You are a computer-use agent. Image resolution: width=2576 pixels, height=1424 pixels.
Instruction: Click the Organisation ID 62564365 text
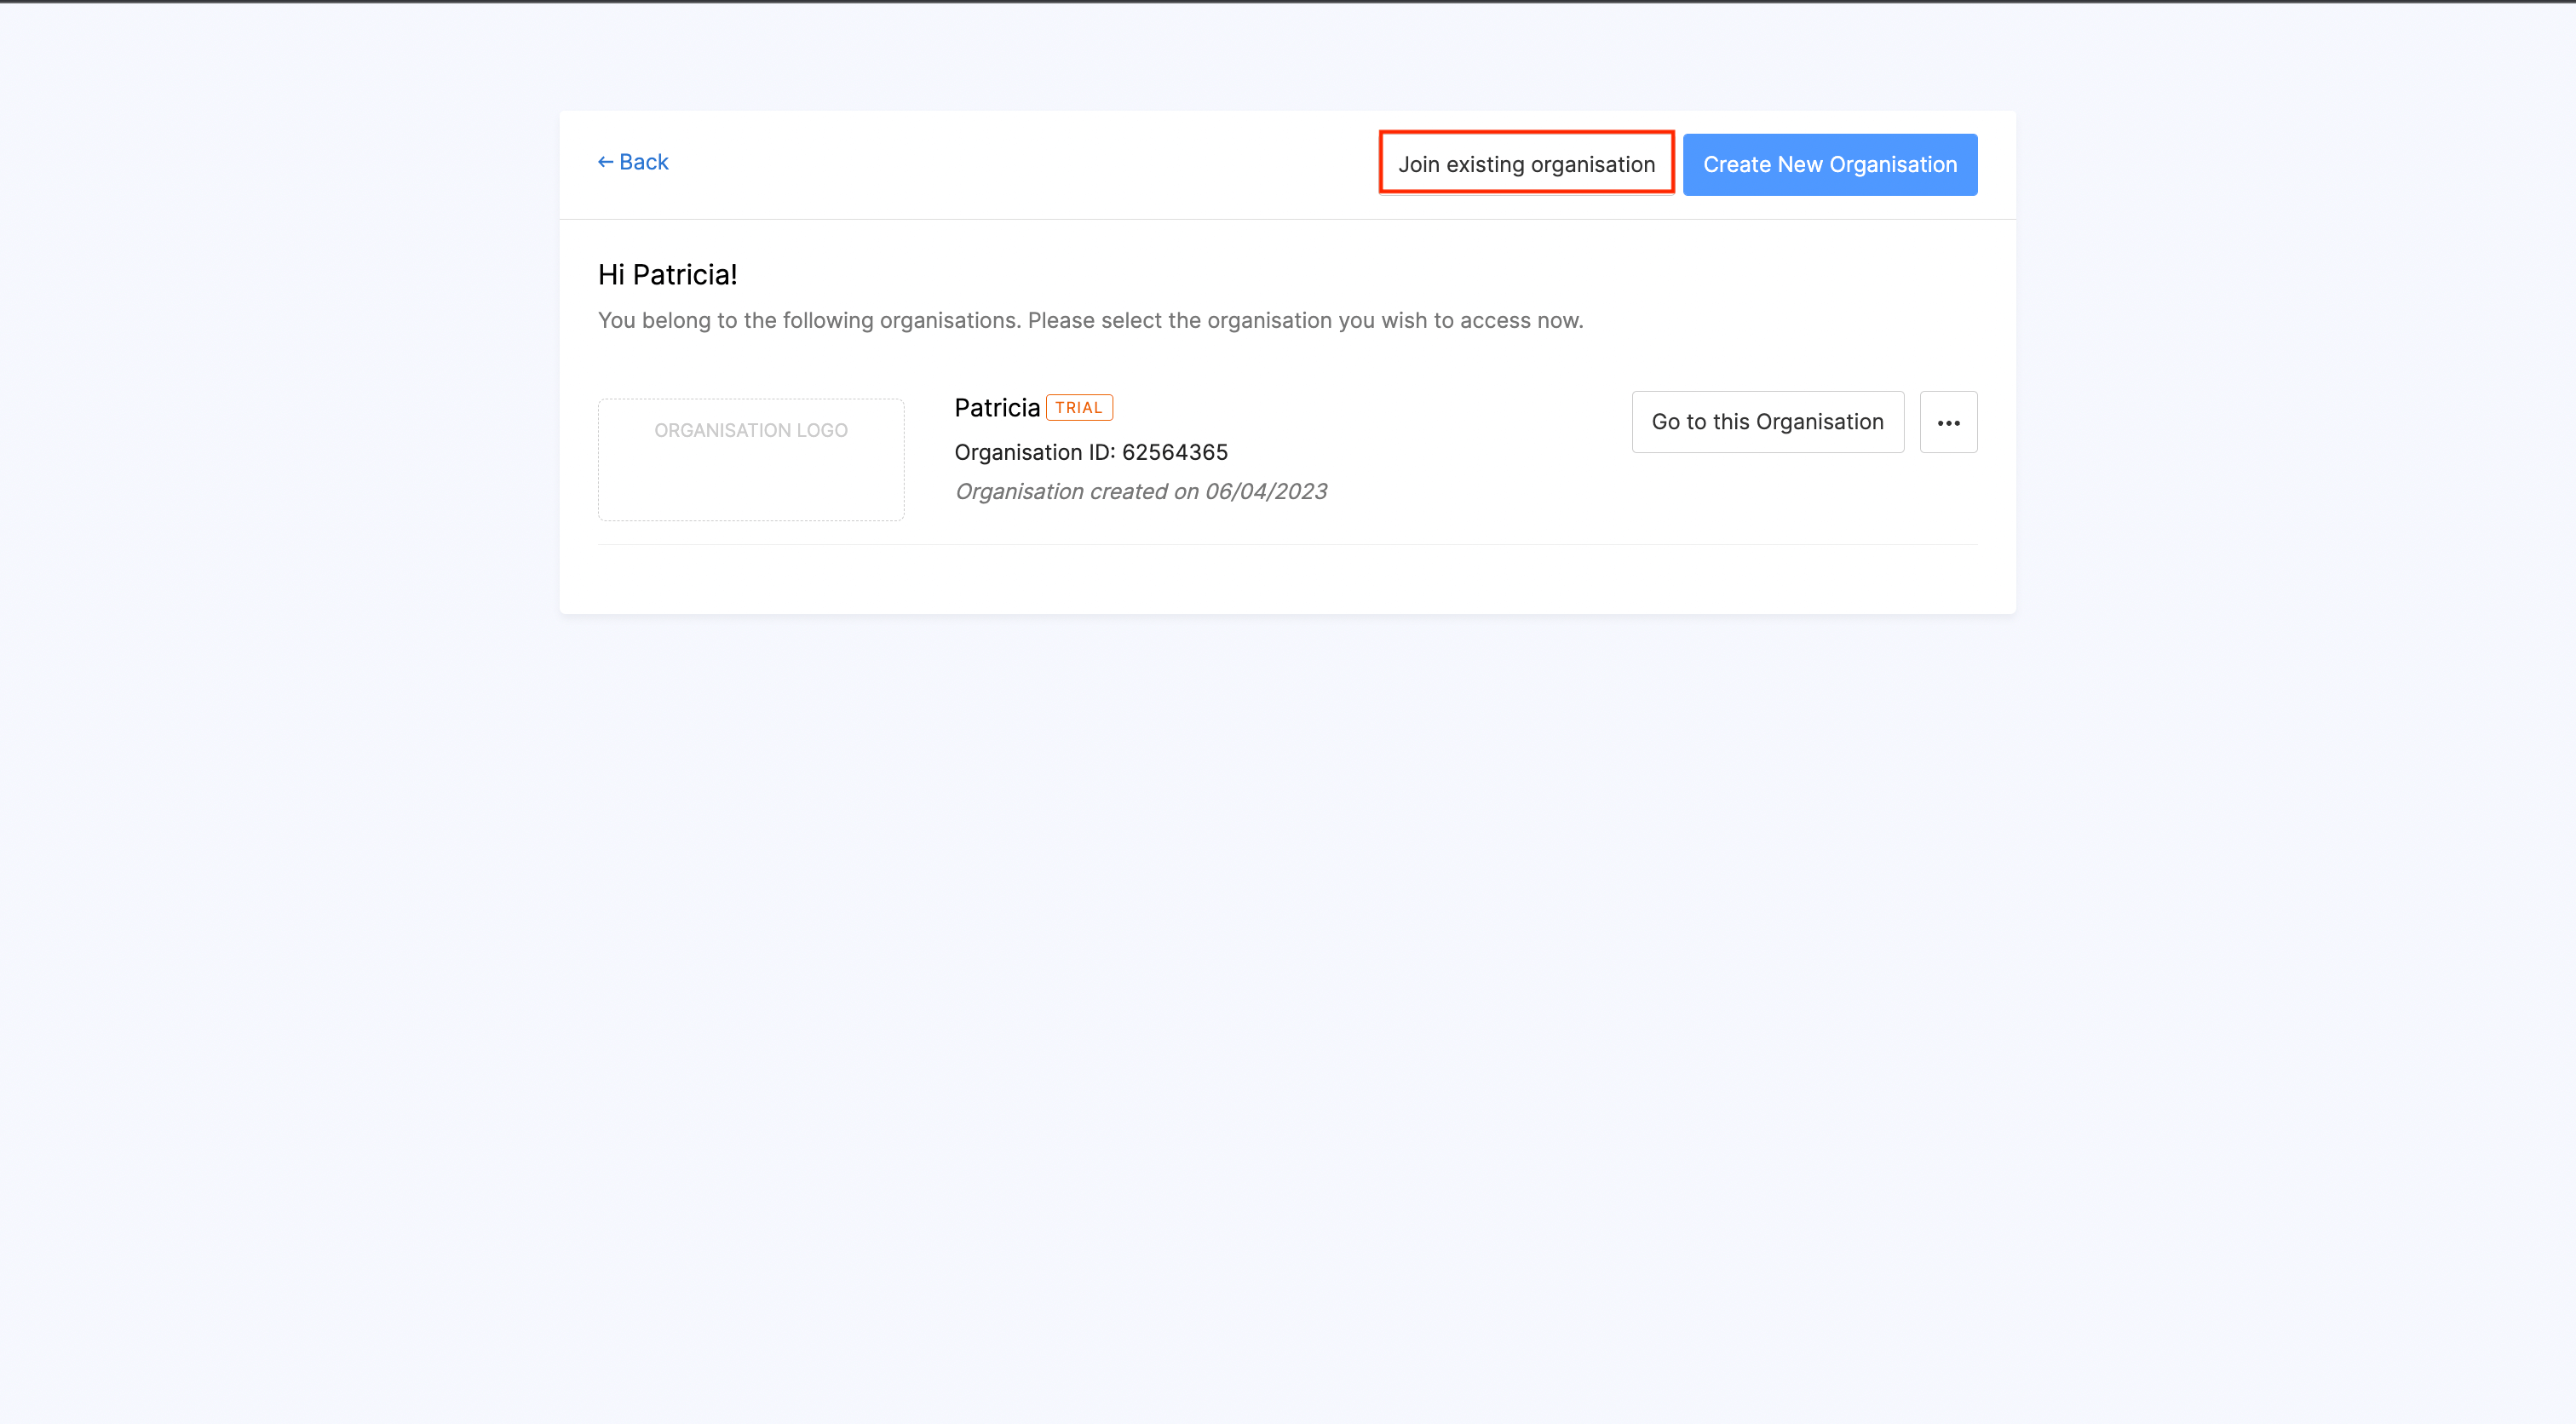coord(1090,451)
